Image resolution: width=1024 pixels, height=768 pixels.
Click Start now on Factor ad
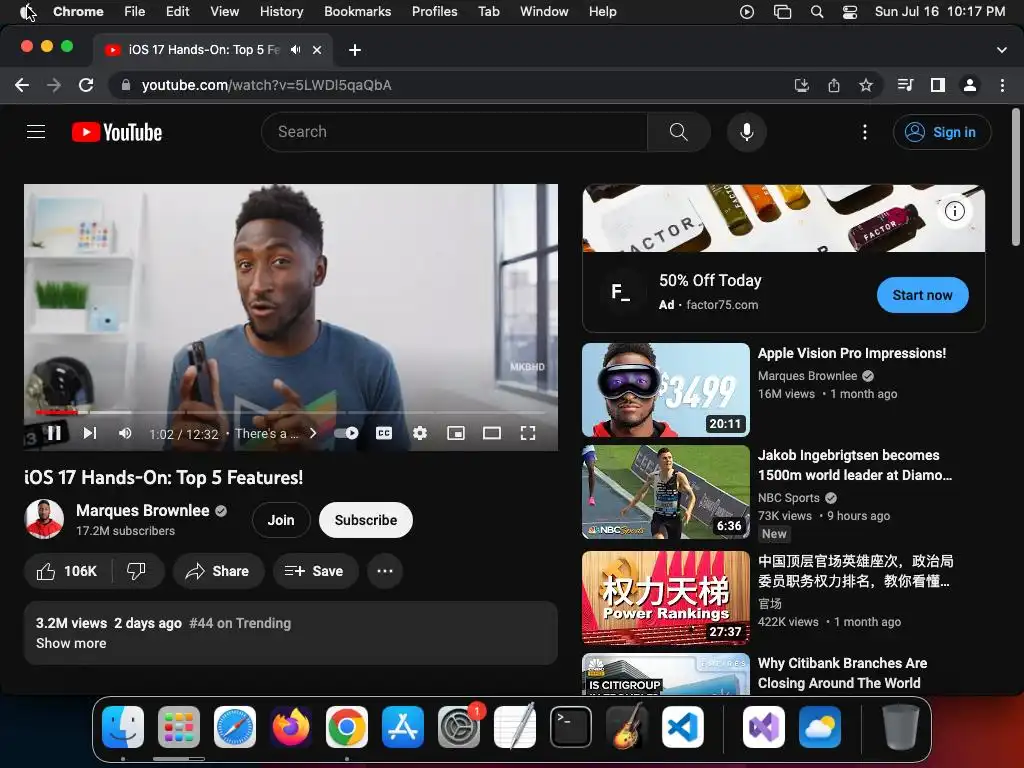(x=922, y=295)
